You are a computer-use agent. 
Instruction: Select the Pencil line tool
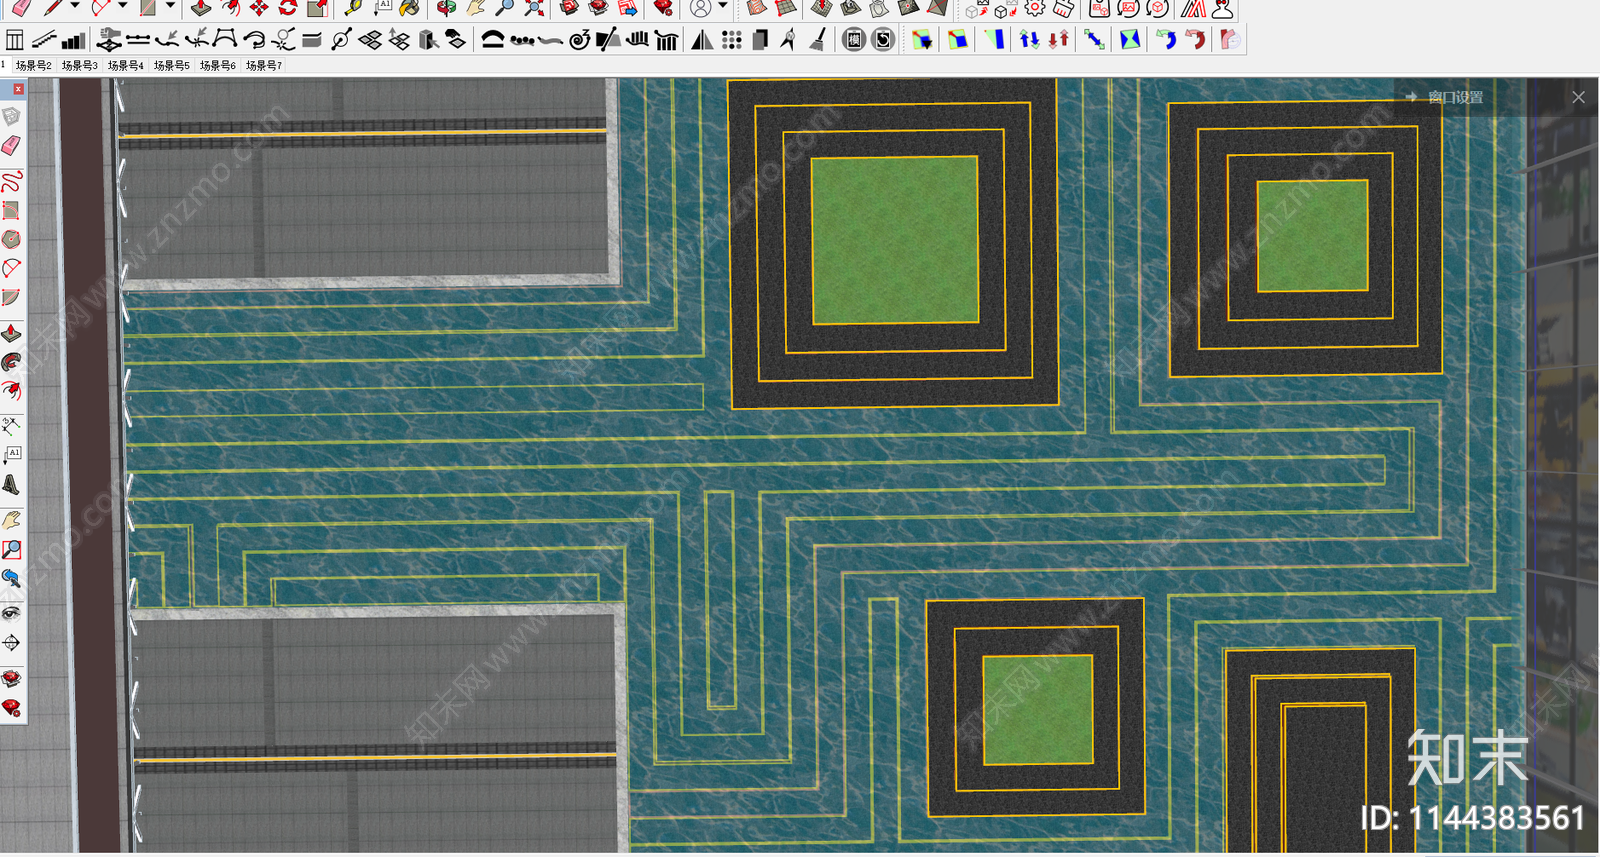pyautogui.click(x=52, y=8)
